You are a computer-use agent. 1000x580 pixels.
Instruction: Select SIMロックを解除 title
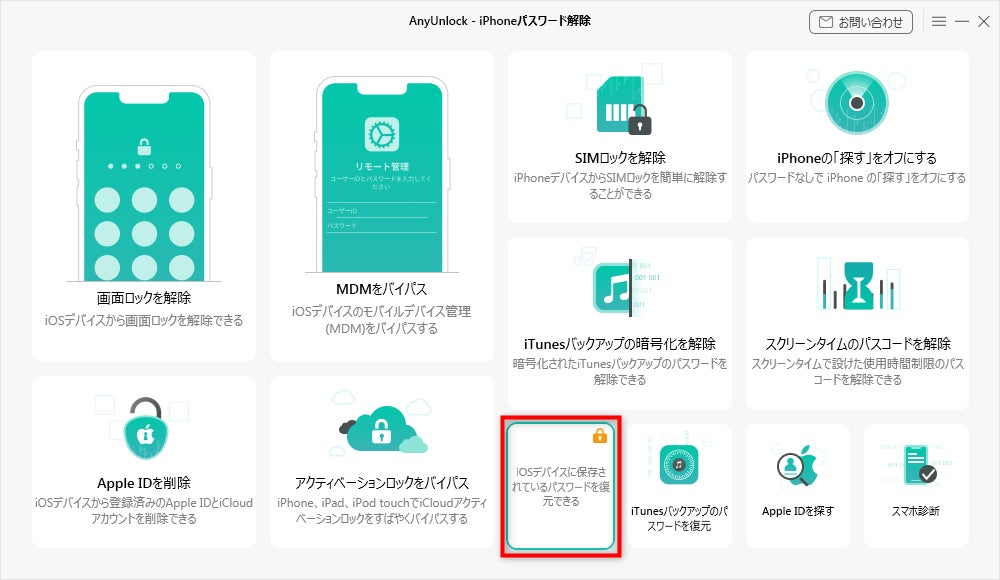click(x=620, y=158)
